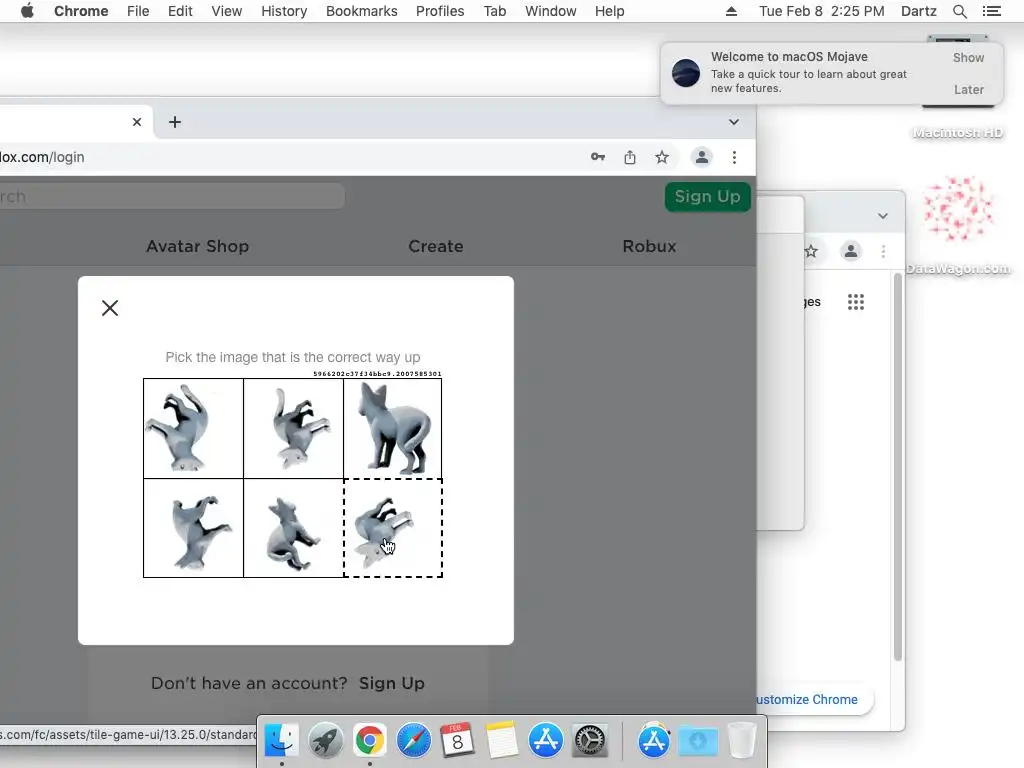Viewport: 1024px width, 768px height.
Task: Open Launchpad rocket icon in the Dock
Action: (325, 741)
